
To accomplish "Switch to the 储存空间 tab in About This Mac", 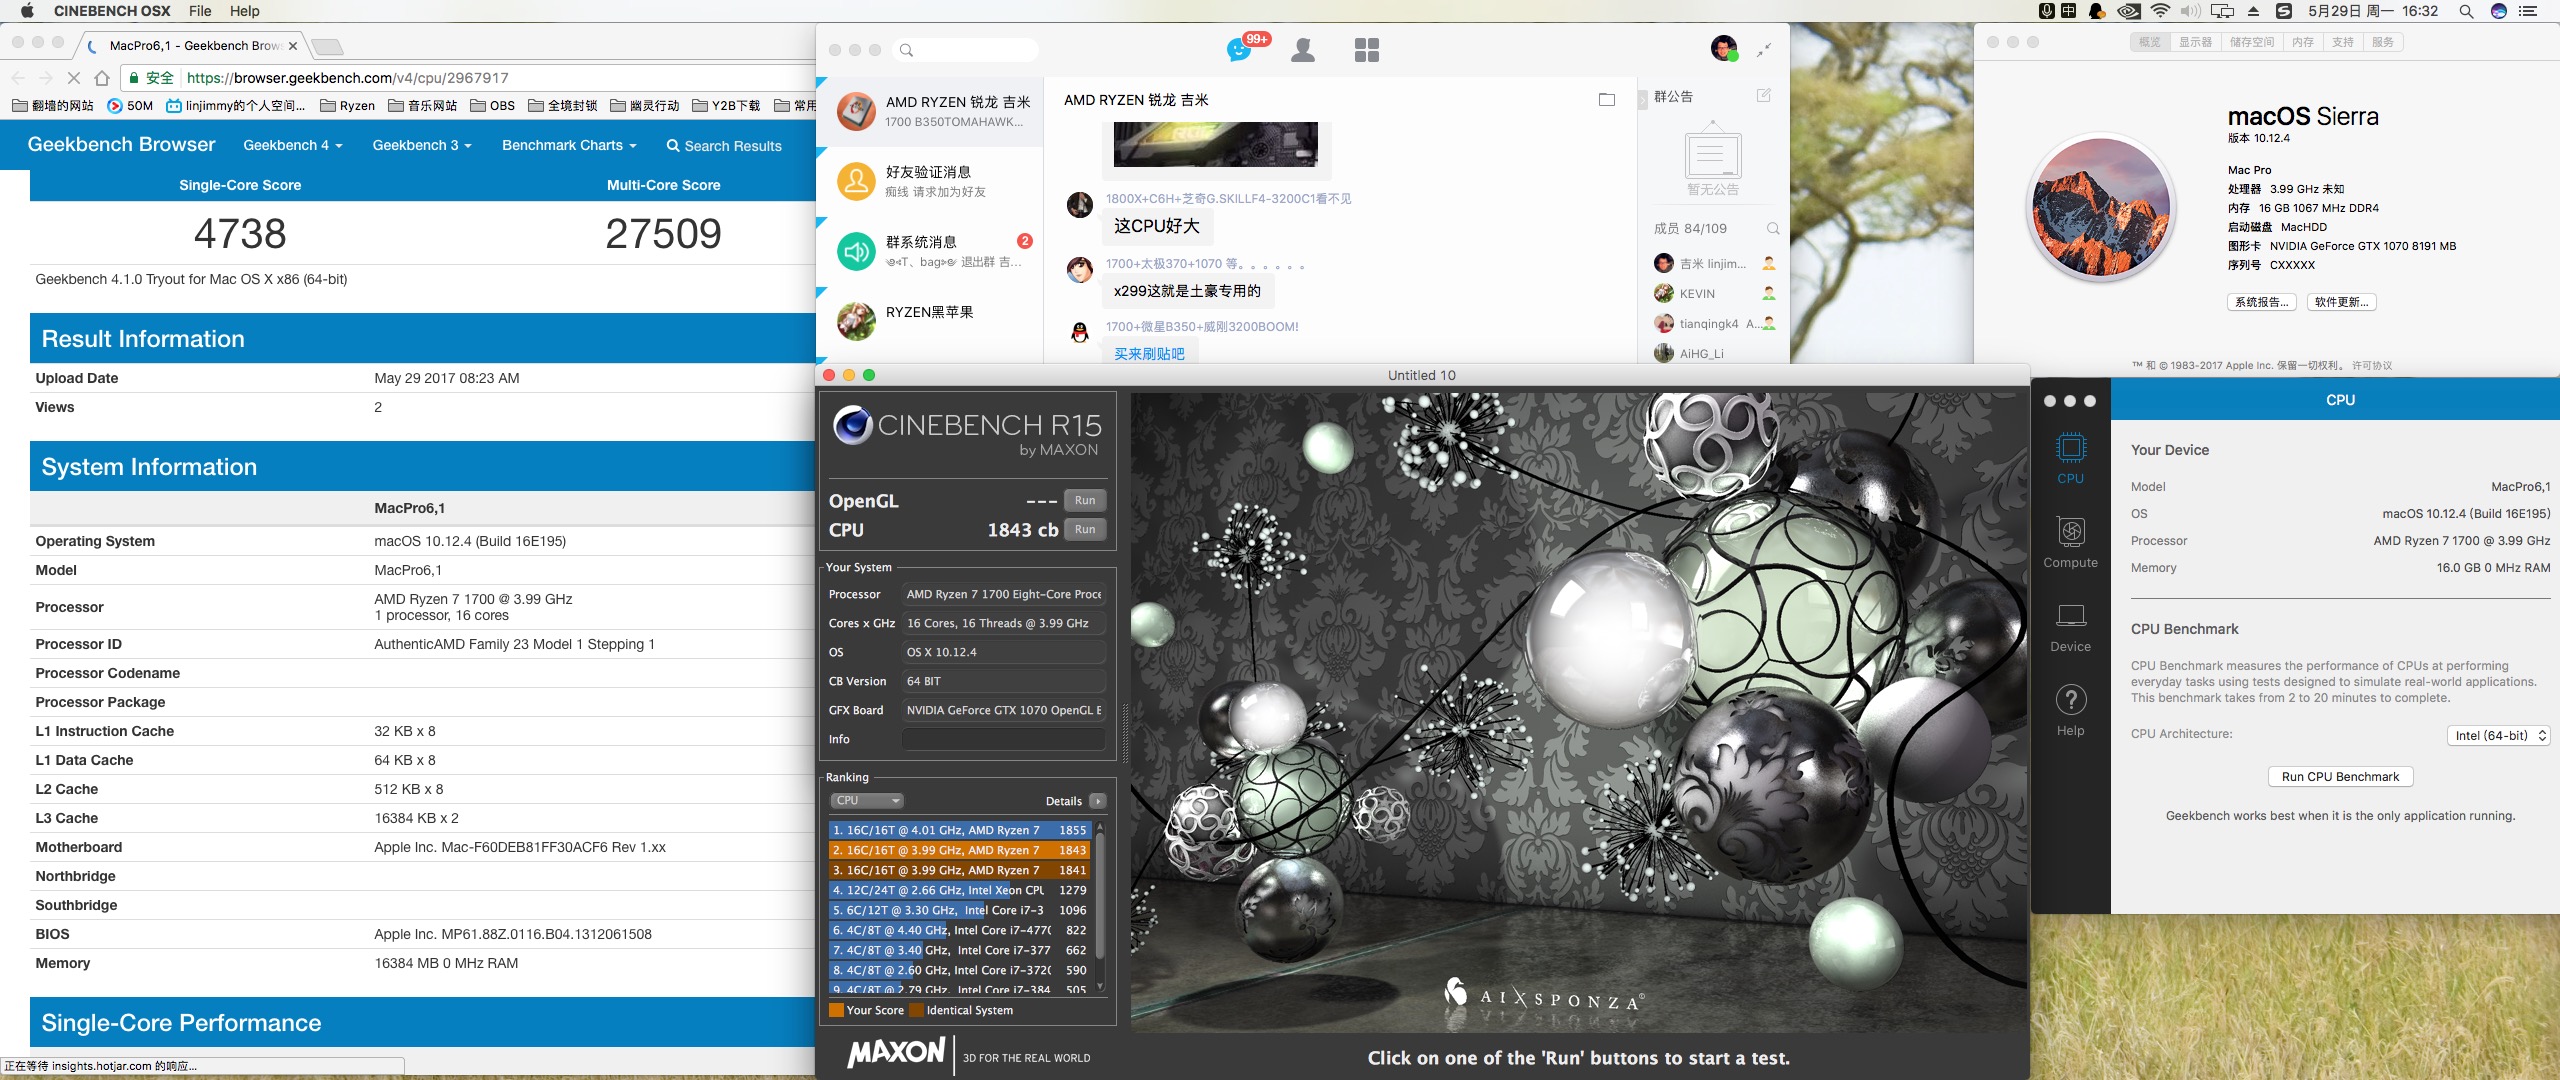I will tap(2252, 42).
